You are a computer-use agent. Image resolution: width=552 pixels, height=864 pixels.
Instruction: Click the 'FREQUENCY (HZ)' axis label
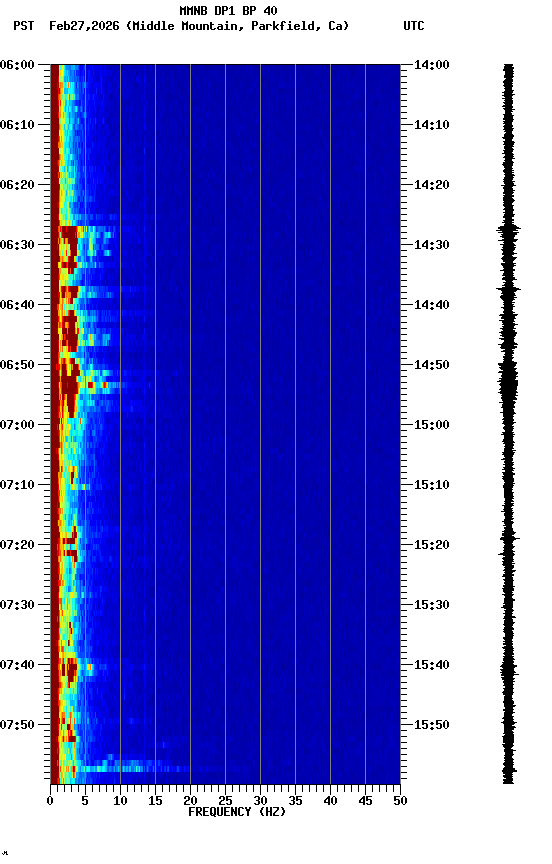(x=237, y=812)
